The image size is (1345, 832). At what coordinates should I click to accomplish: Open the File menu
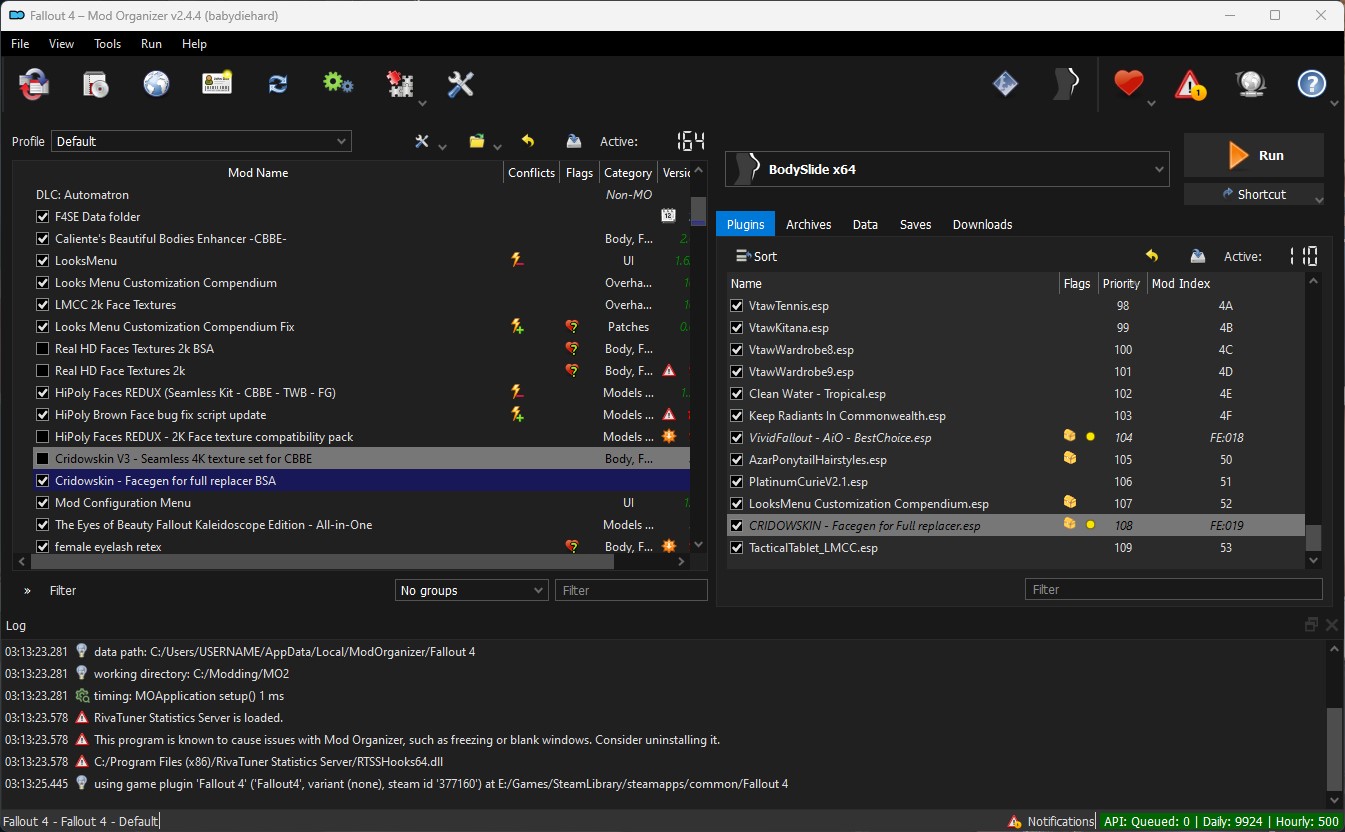tap(20, 44)
